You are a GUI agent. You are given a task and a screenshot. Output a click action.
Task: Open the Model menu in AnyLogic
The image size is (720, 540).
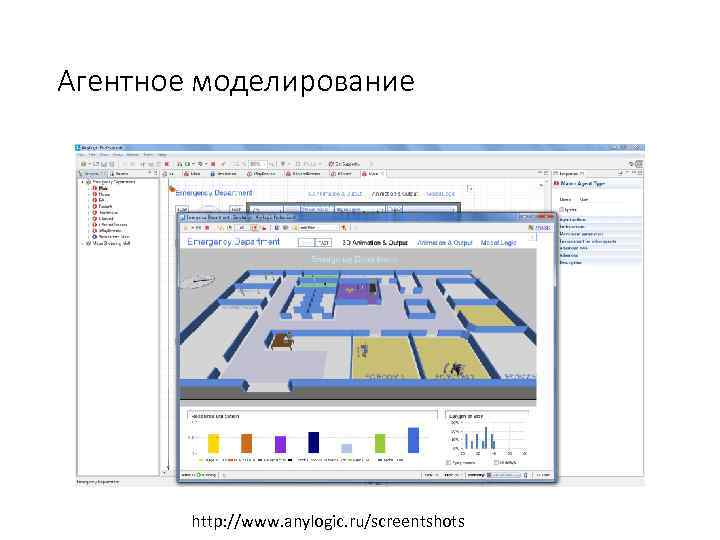pyautogui.click(x=133, y=155)
